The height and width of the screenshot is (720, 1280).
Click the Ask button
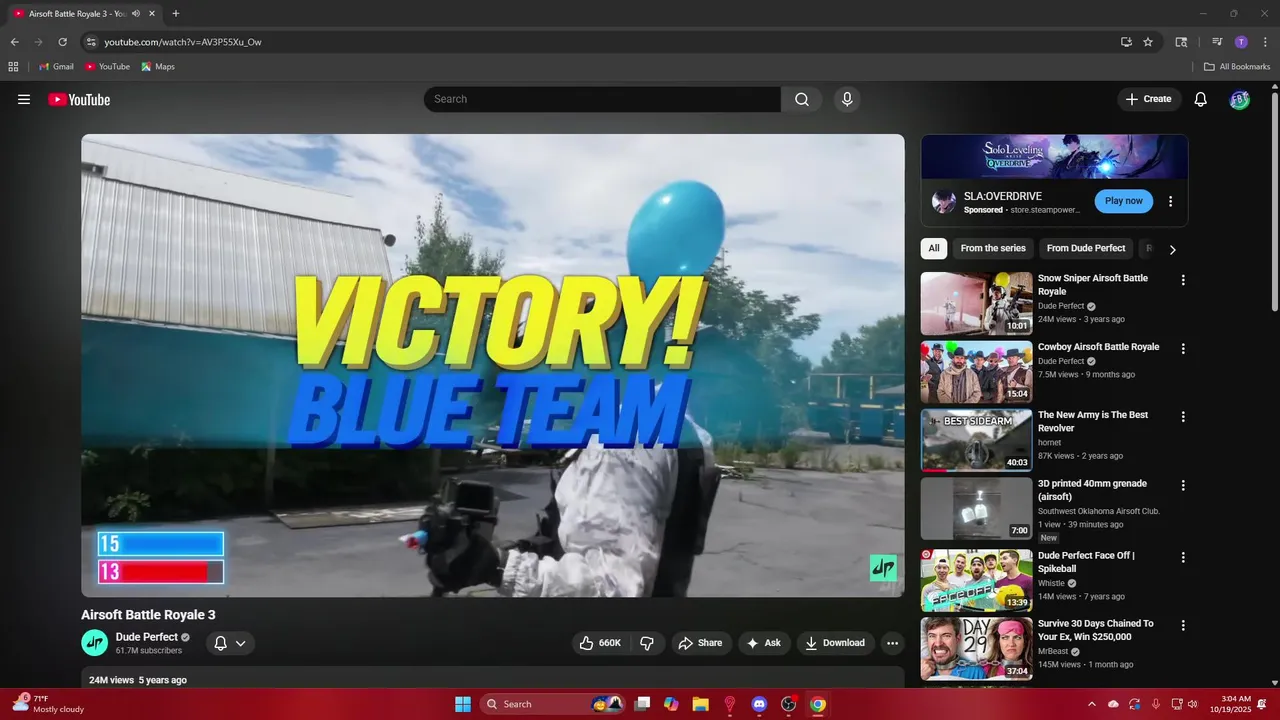coord(763,643)
